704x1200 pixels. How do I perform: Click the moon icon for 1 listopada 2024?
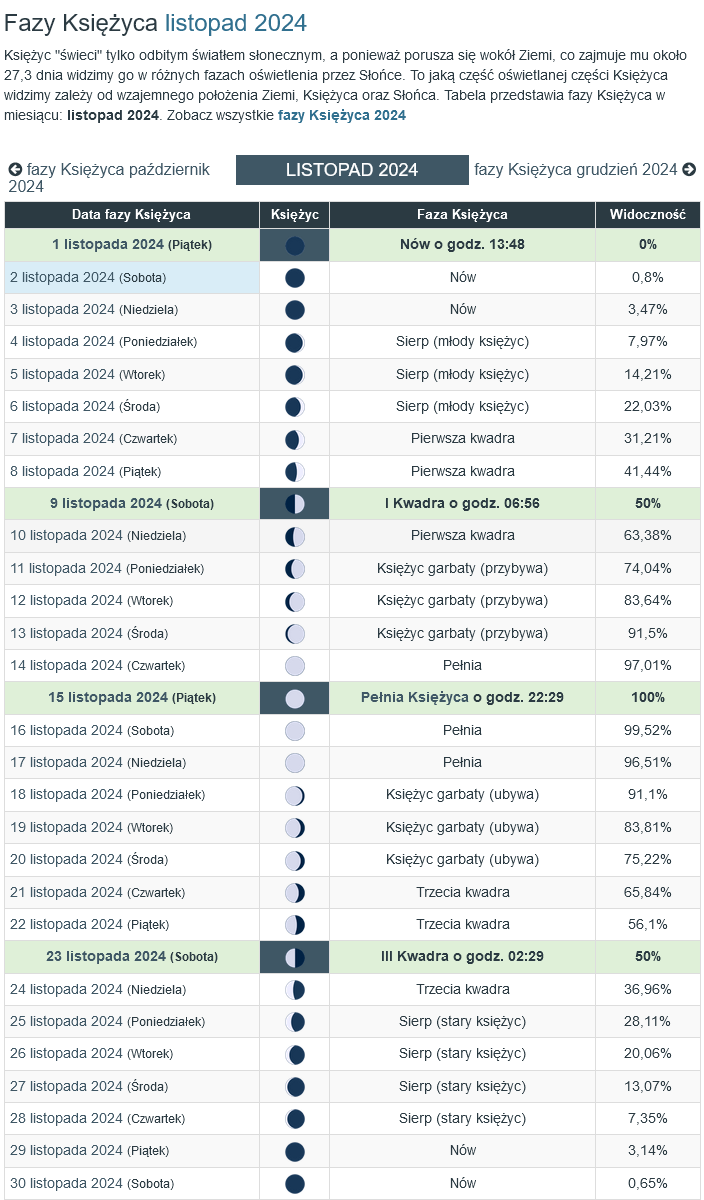pos(294,245)
